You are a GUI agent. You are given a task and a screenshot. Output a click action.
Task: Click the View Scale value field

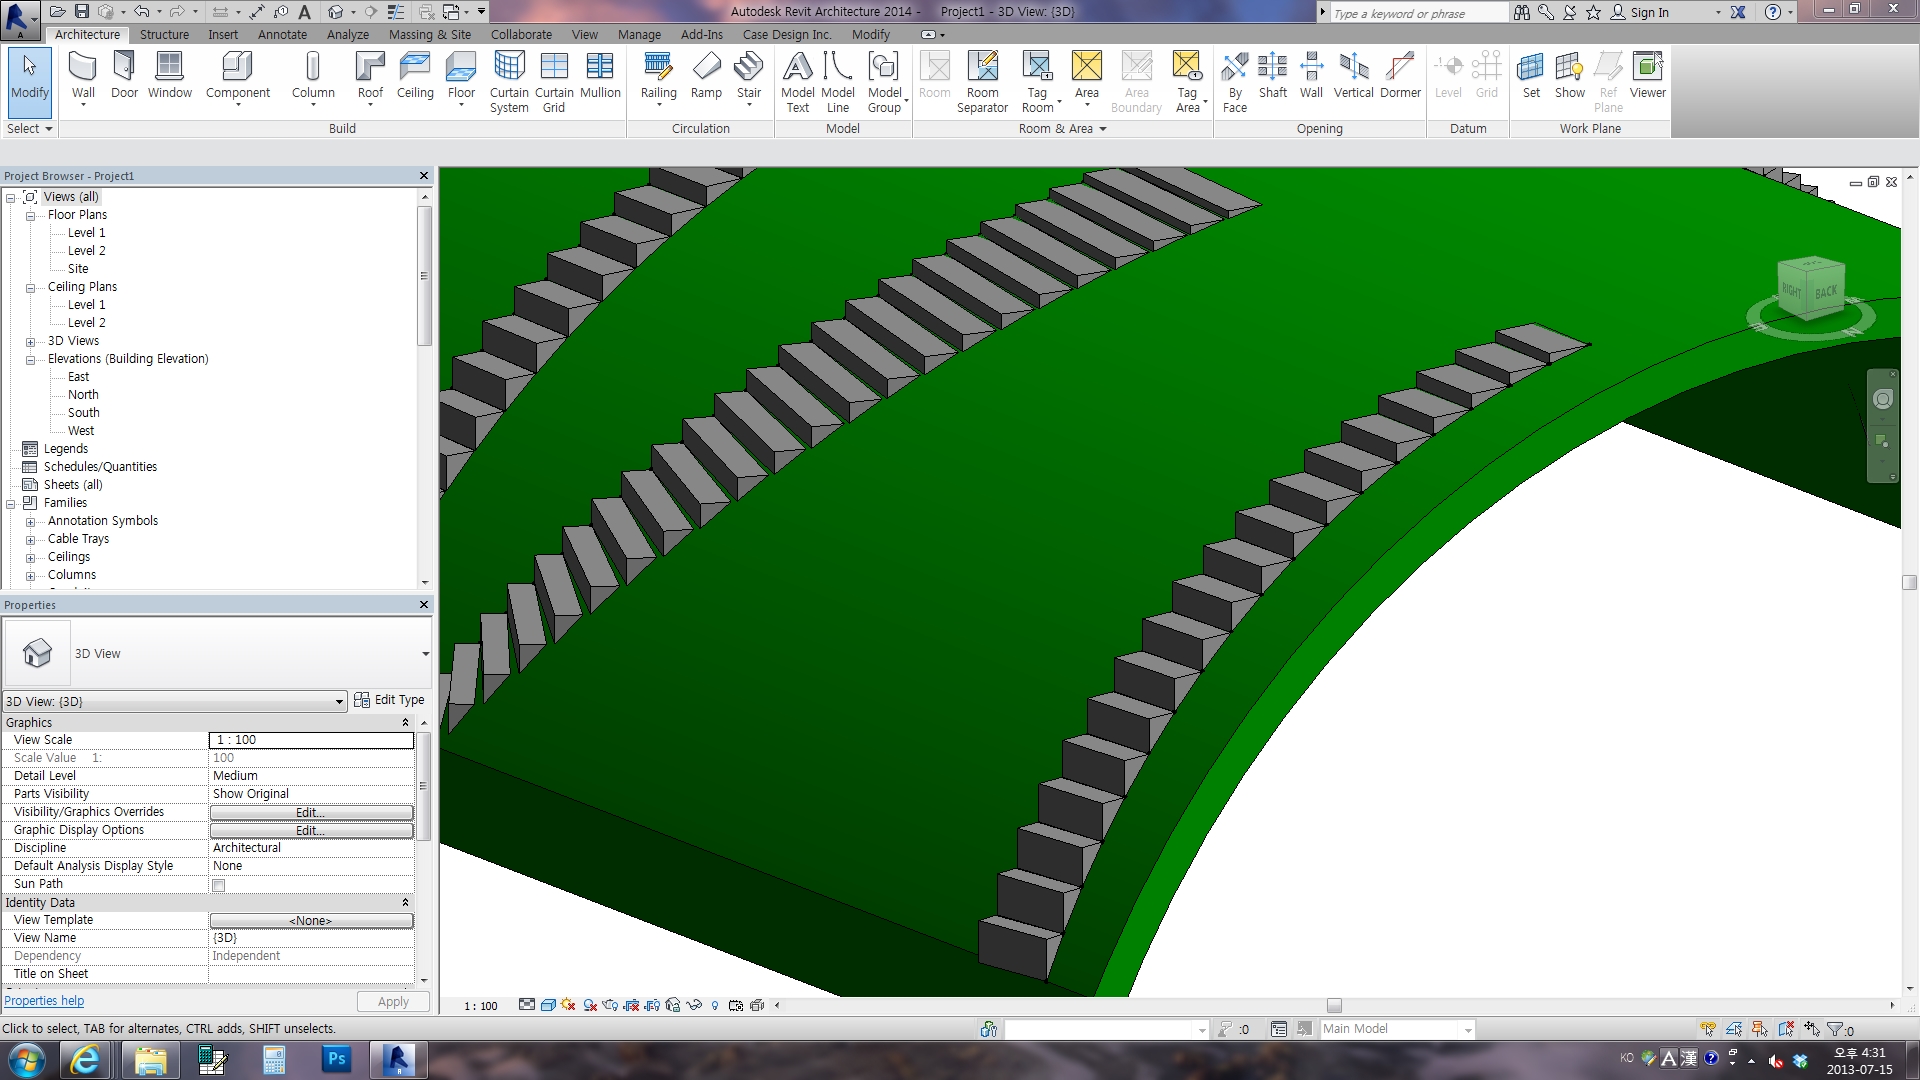(311, 740)
